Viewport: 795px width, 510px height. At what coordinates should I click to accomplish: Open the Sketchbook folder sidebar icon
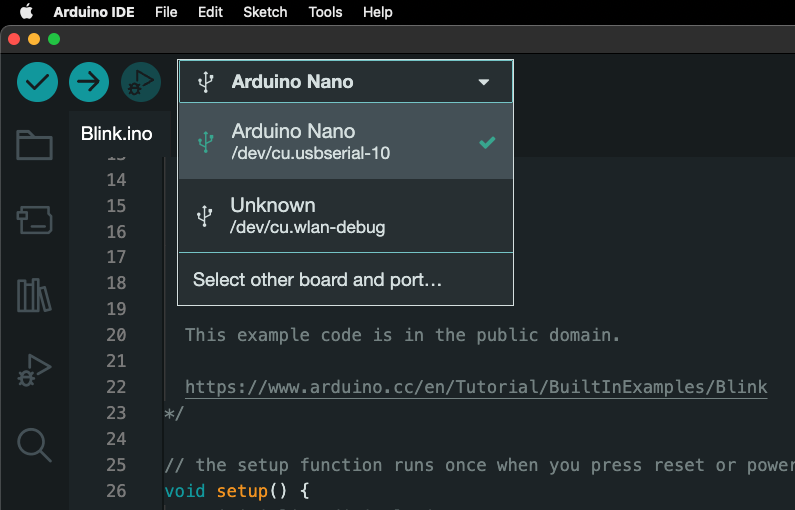pos(34,145)
